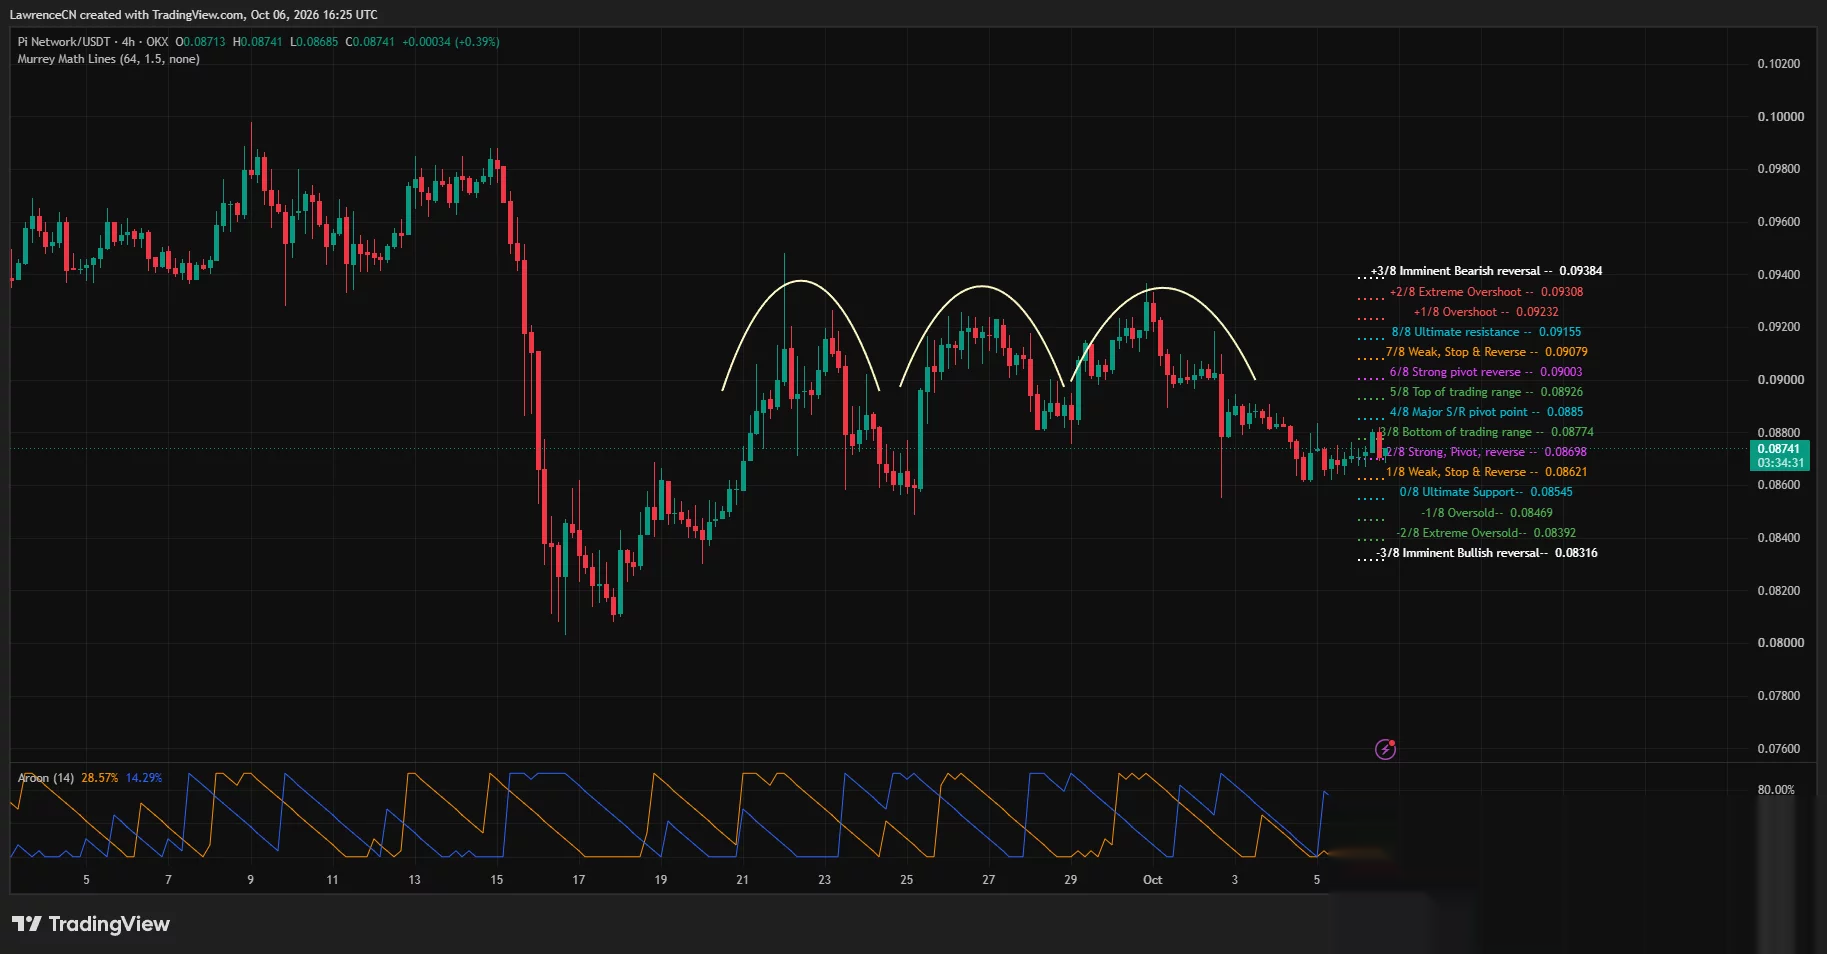
Task: Click the Aroon 14.29% blue value
Action: click(144, 778)
